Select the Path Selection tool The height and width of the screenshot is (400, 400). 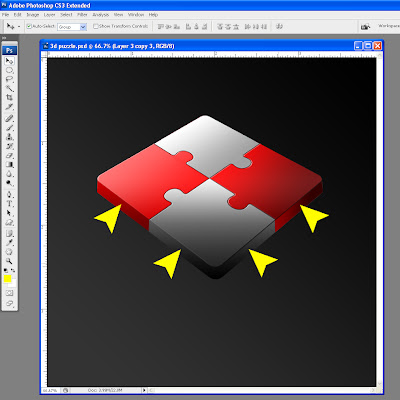click(9, 213)
